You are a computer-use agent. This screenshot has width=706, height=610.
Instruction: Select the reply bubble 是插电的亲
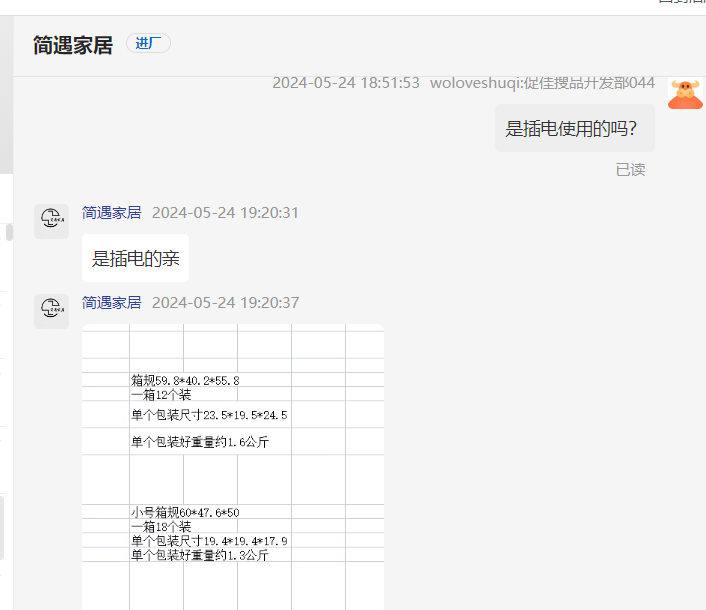(x=135, y=258)
